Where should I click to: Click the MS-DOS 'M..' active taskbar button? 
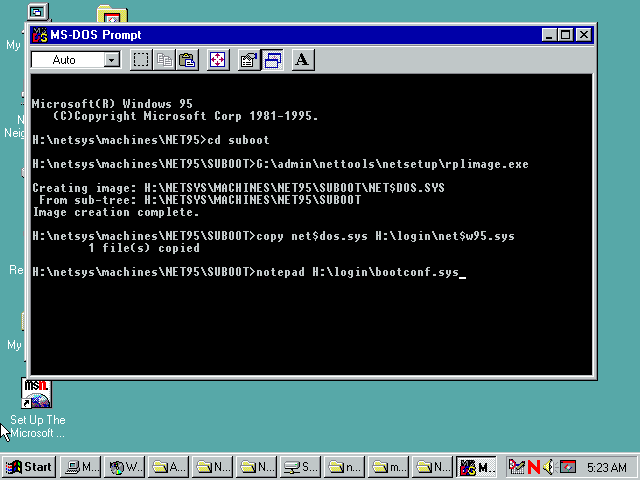476,467
